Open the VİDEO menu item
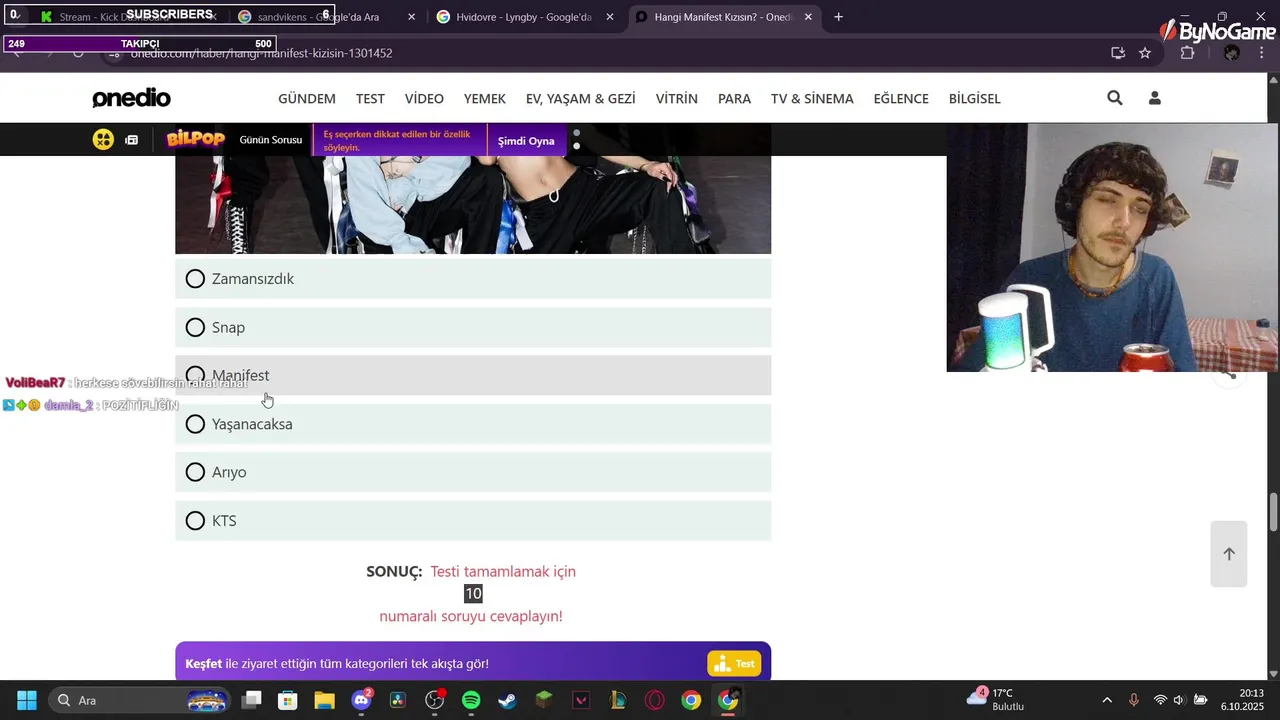The image size is (1280, 720). click(424, 98)
